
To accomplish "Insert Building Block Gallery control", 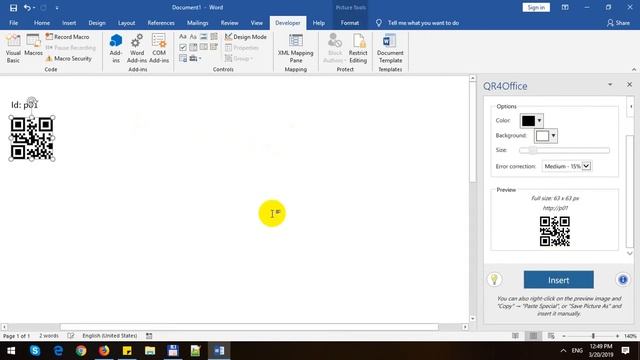I will 214,37.
